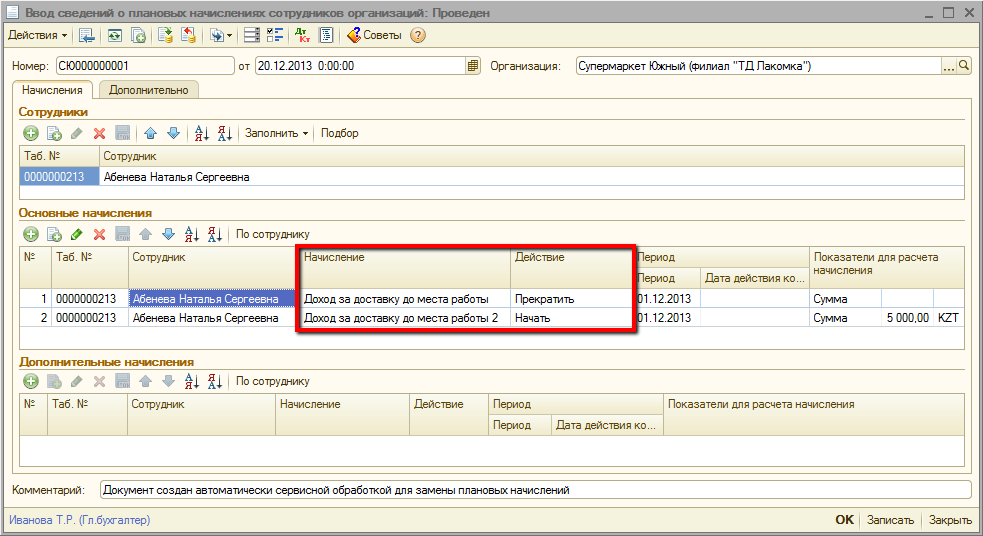983x536 pixels.
Task: Click the Записать button
Action: pos(890,520)
